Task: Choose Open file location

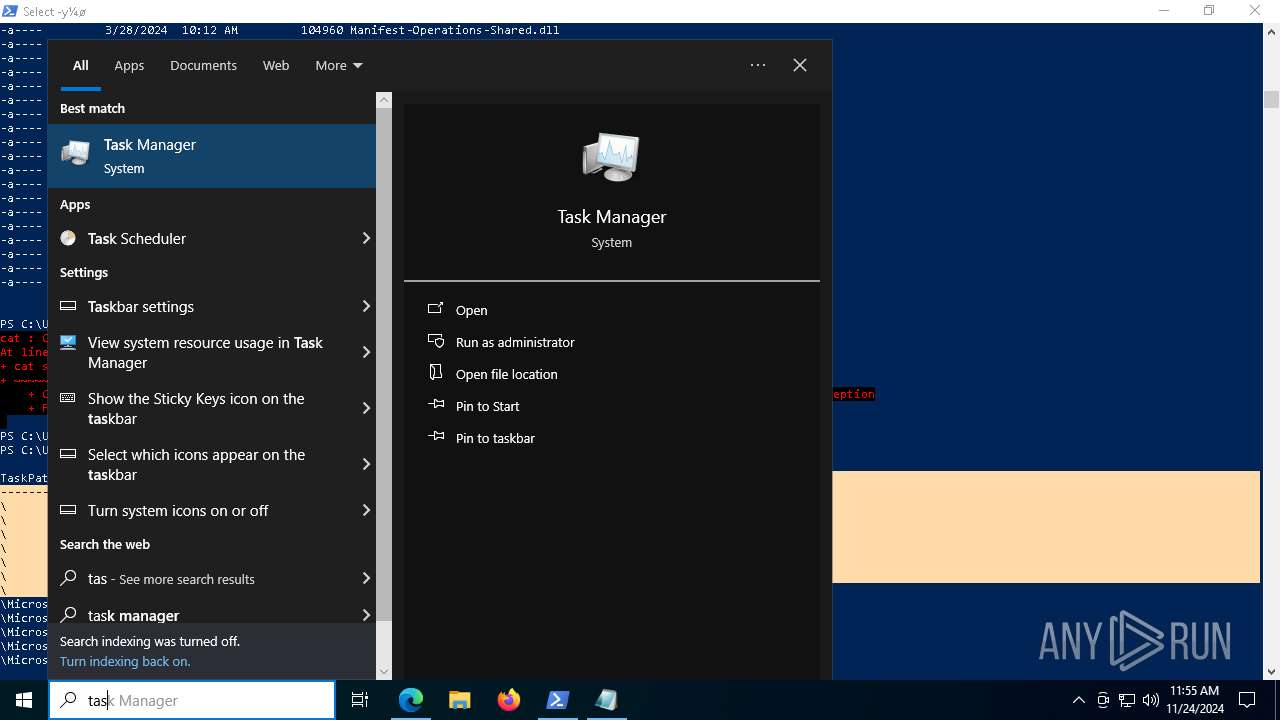Action: pyautogui.click(x=507, y=374)
